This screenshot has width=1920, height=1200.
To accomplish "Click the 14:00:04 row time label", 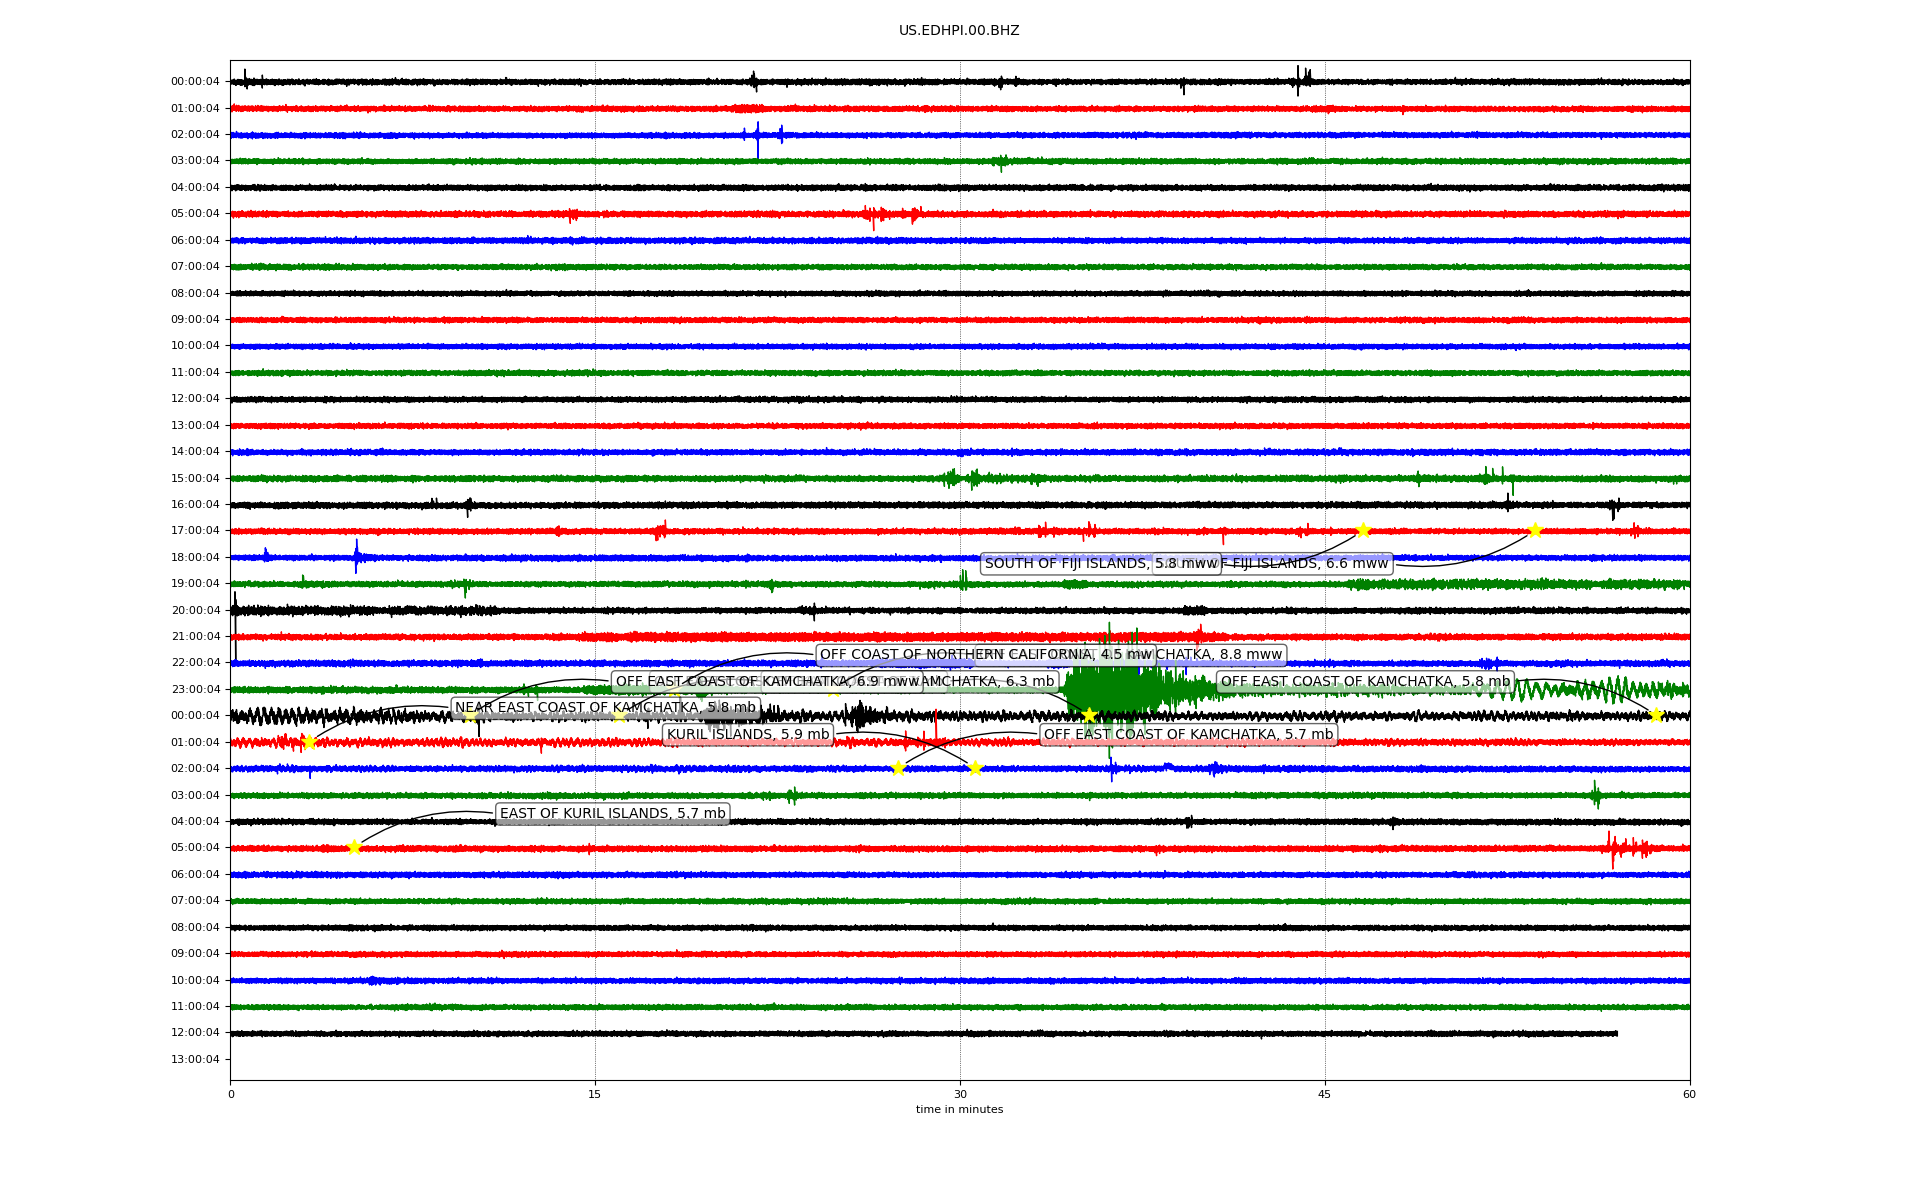I will point(195,452).
